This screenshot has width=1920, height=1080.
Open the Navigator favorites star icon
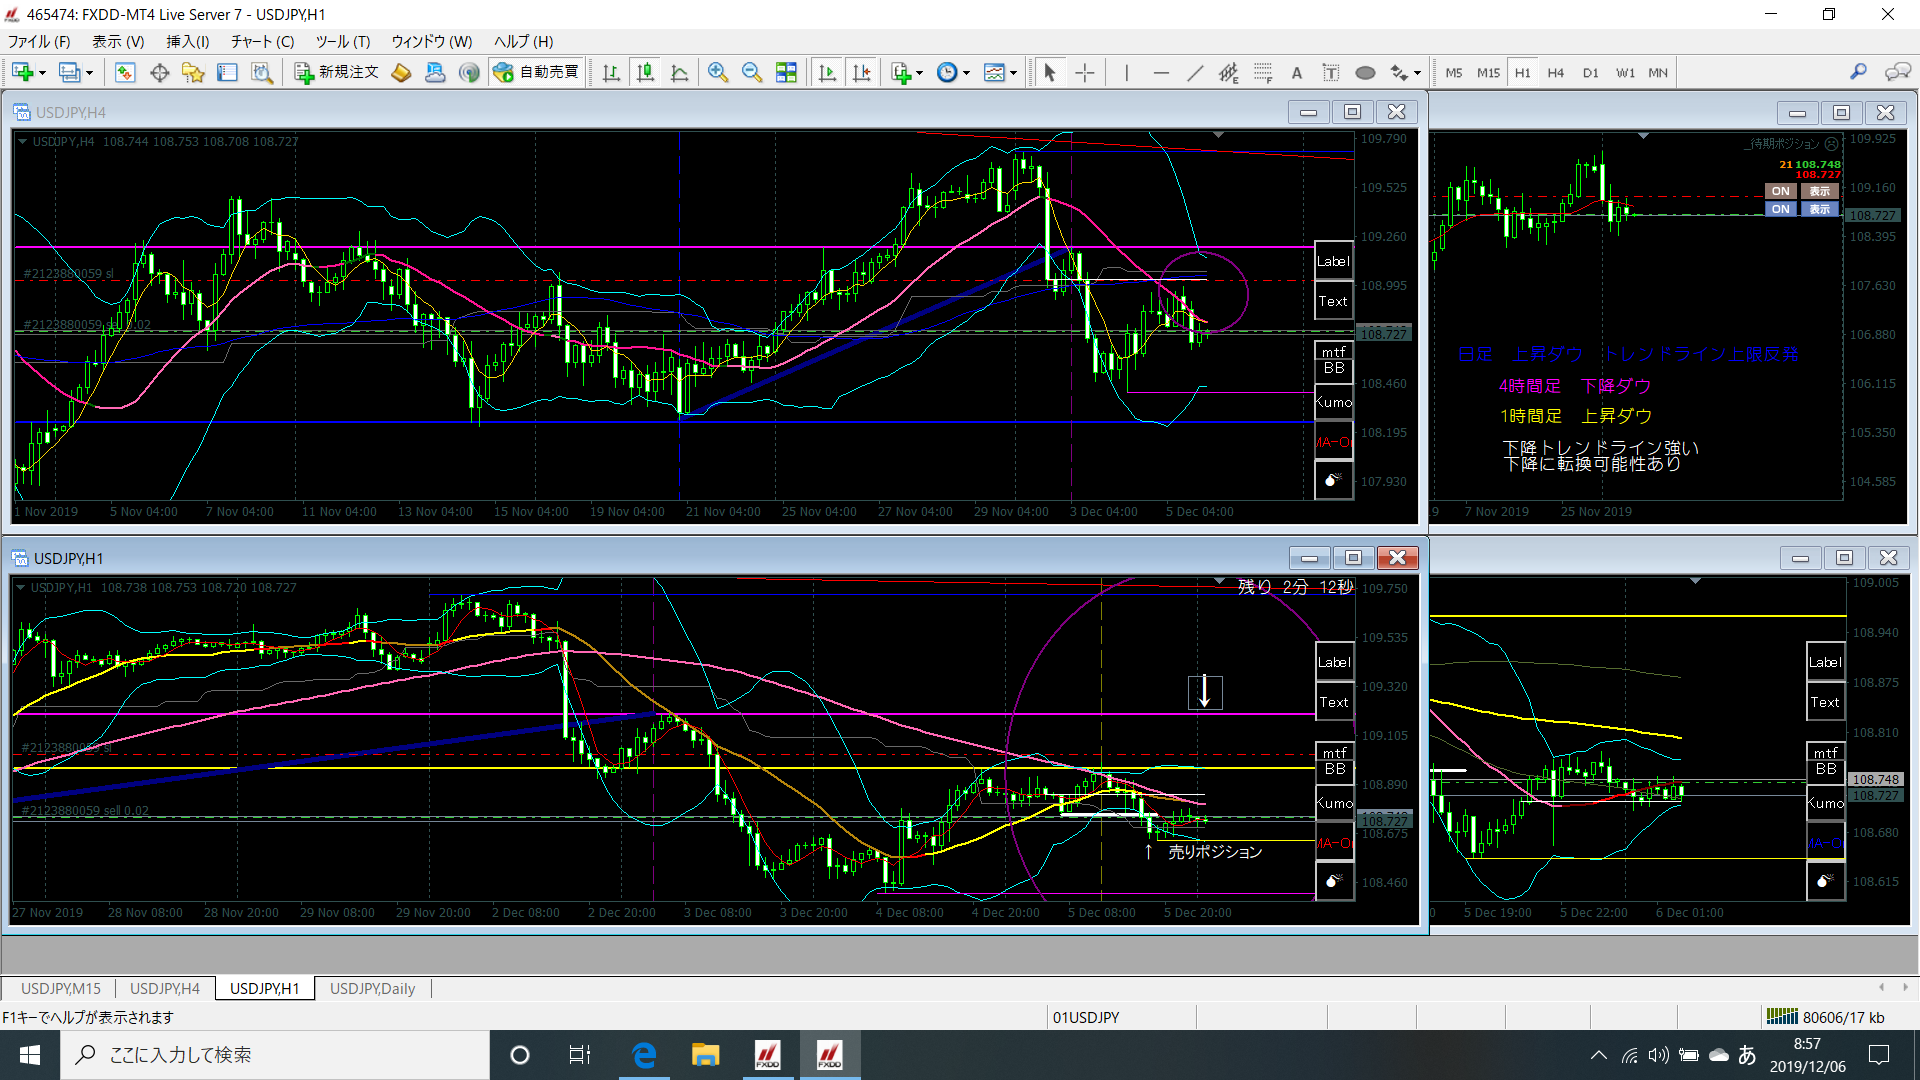pos(193,73)
